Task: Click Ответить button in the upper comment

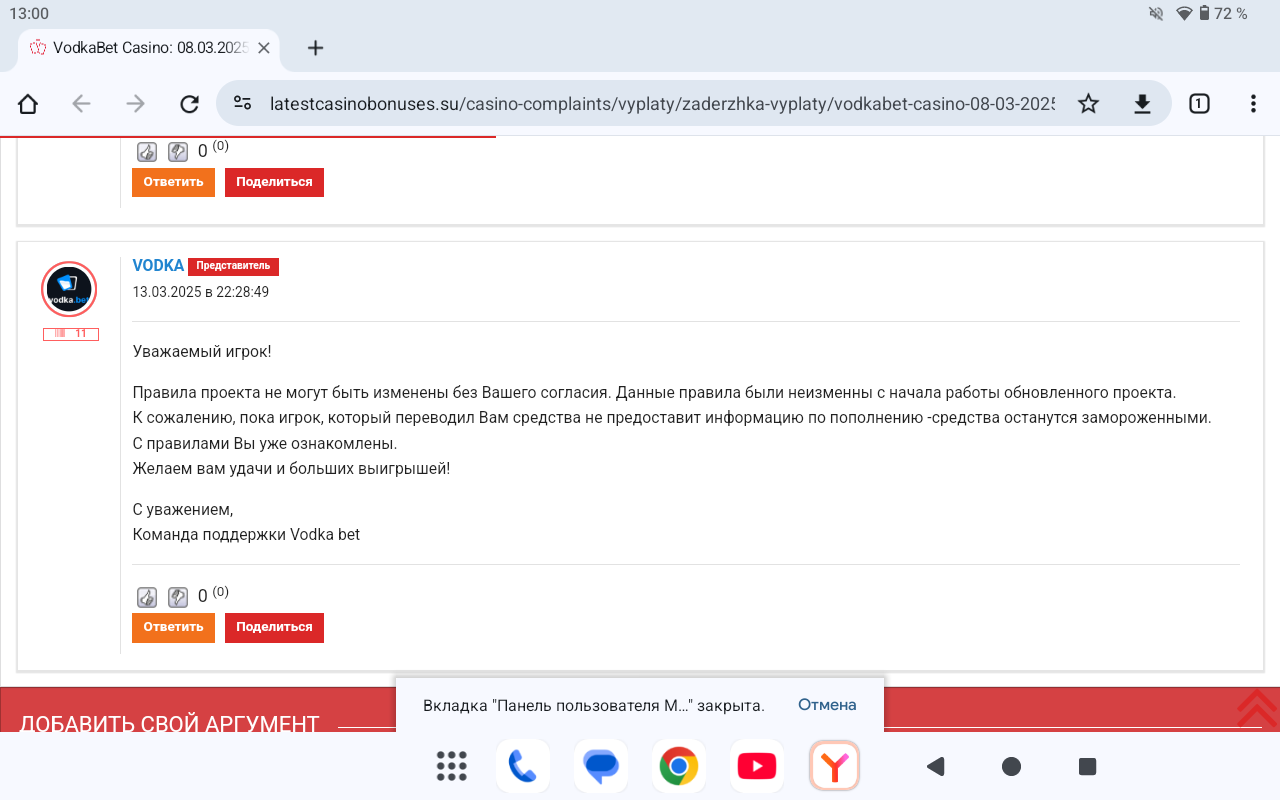Action: (x=173, y=182)
